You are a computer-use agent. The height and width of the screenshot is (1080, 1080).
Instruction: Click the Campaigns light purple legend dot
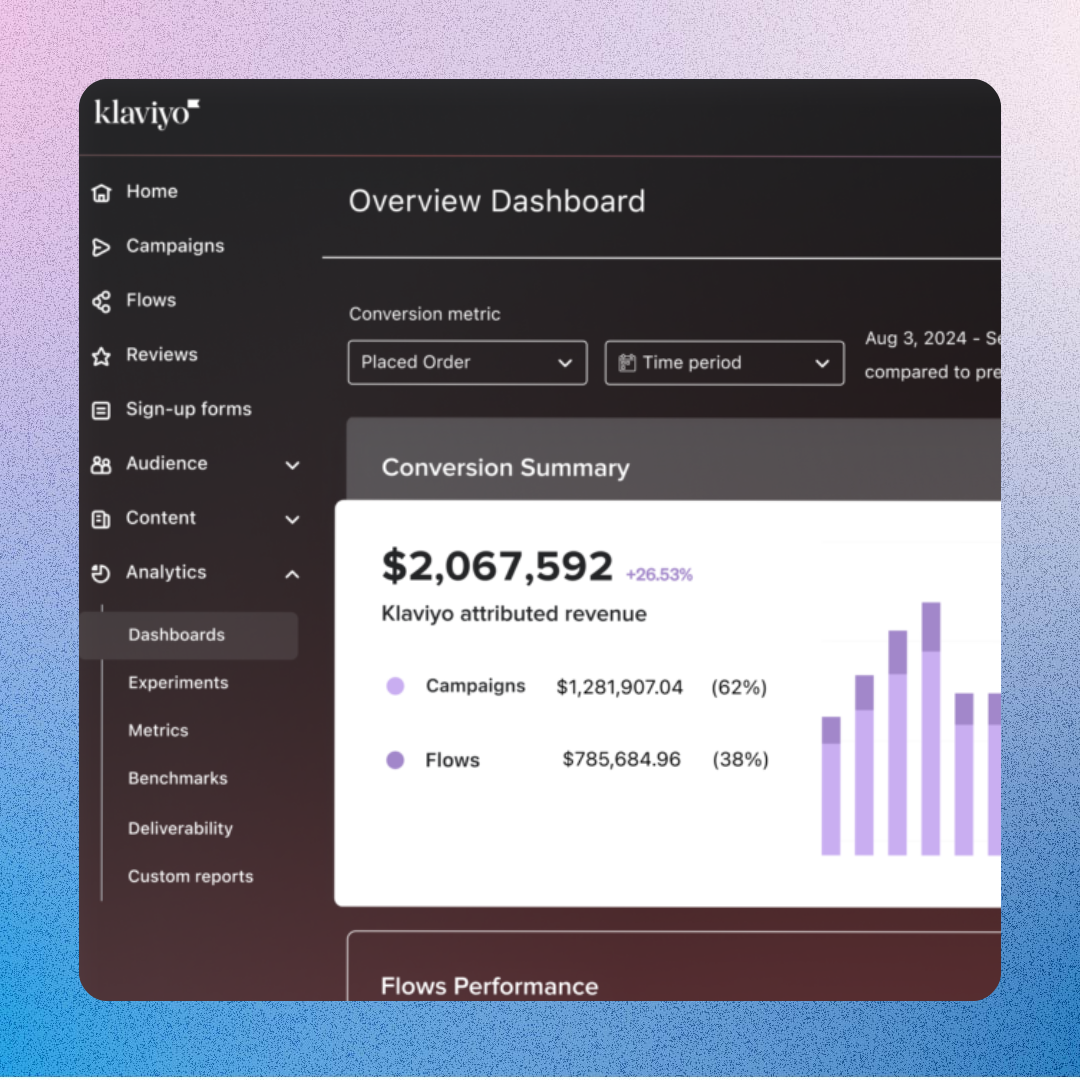(395, 687)
